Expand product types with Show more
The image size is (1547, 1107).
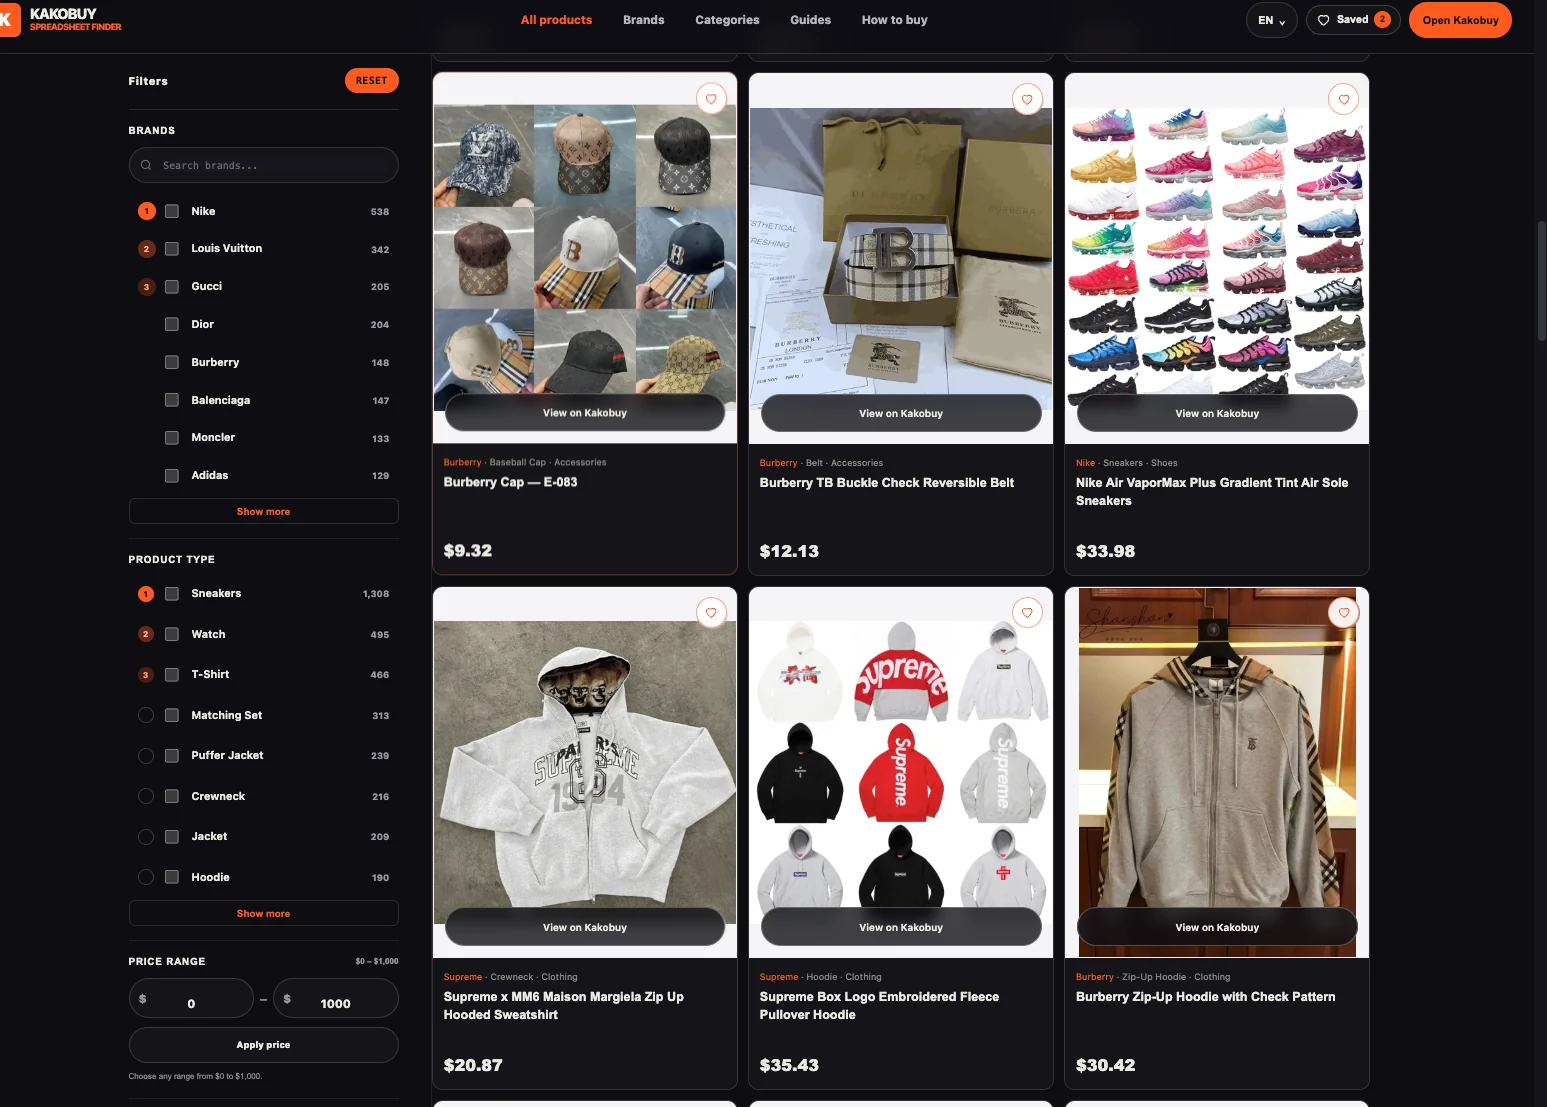[x=264, y=913]
